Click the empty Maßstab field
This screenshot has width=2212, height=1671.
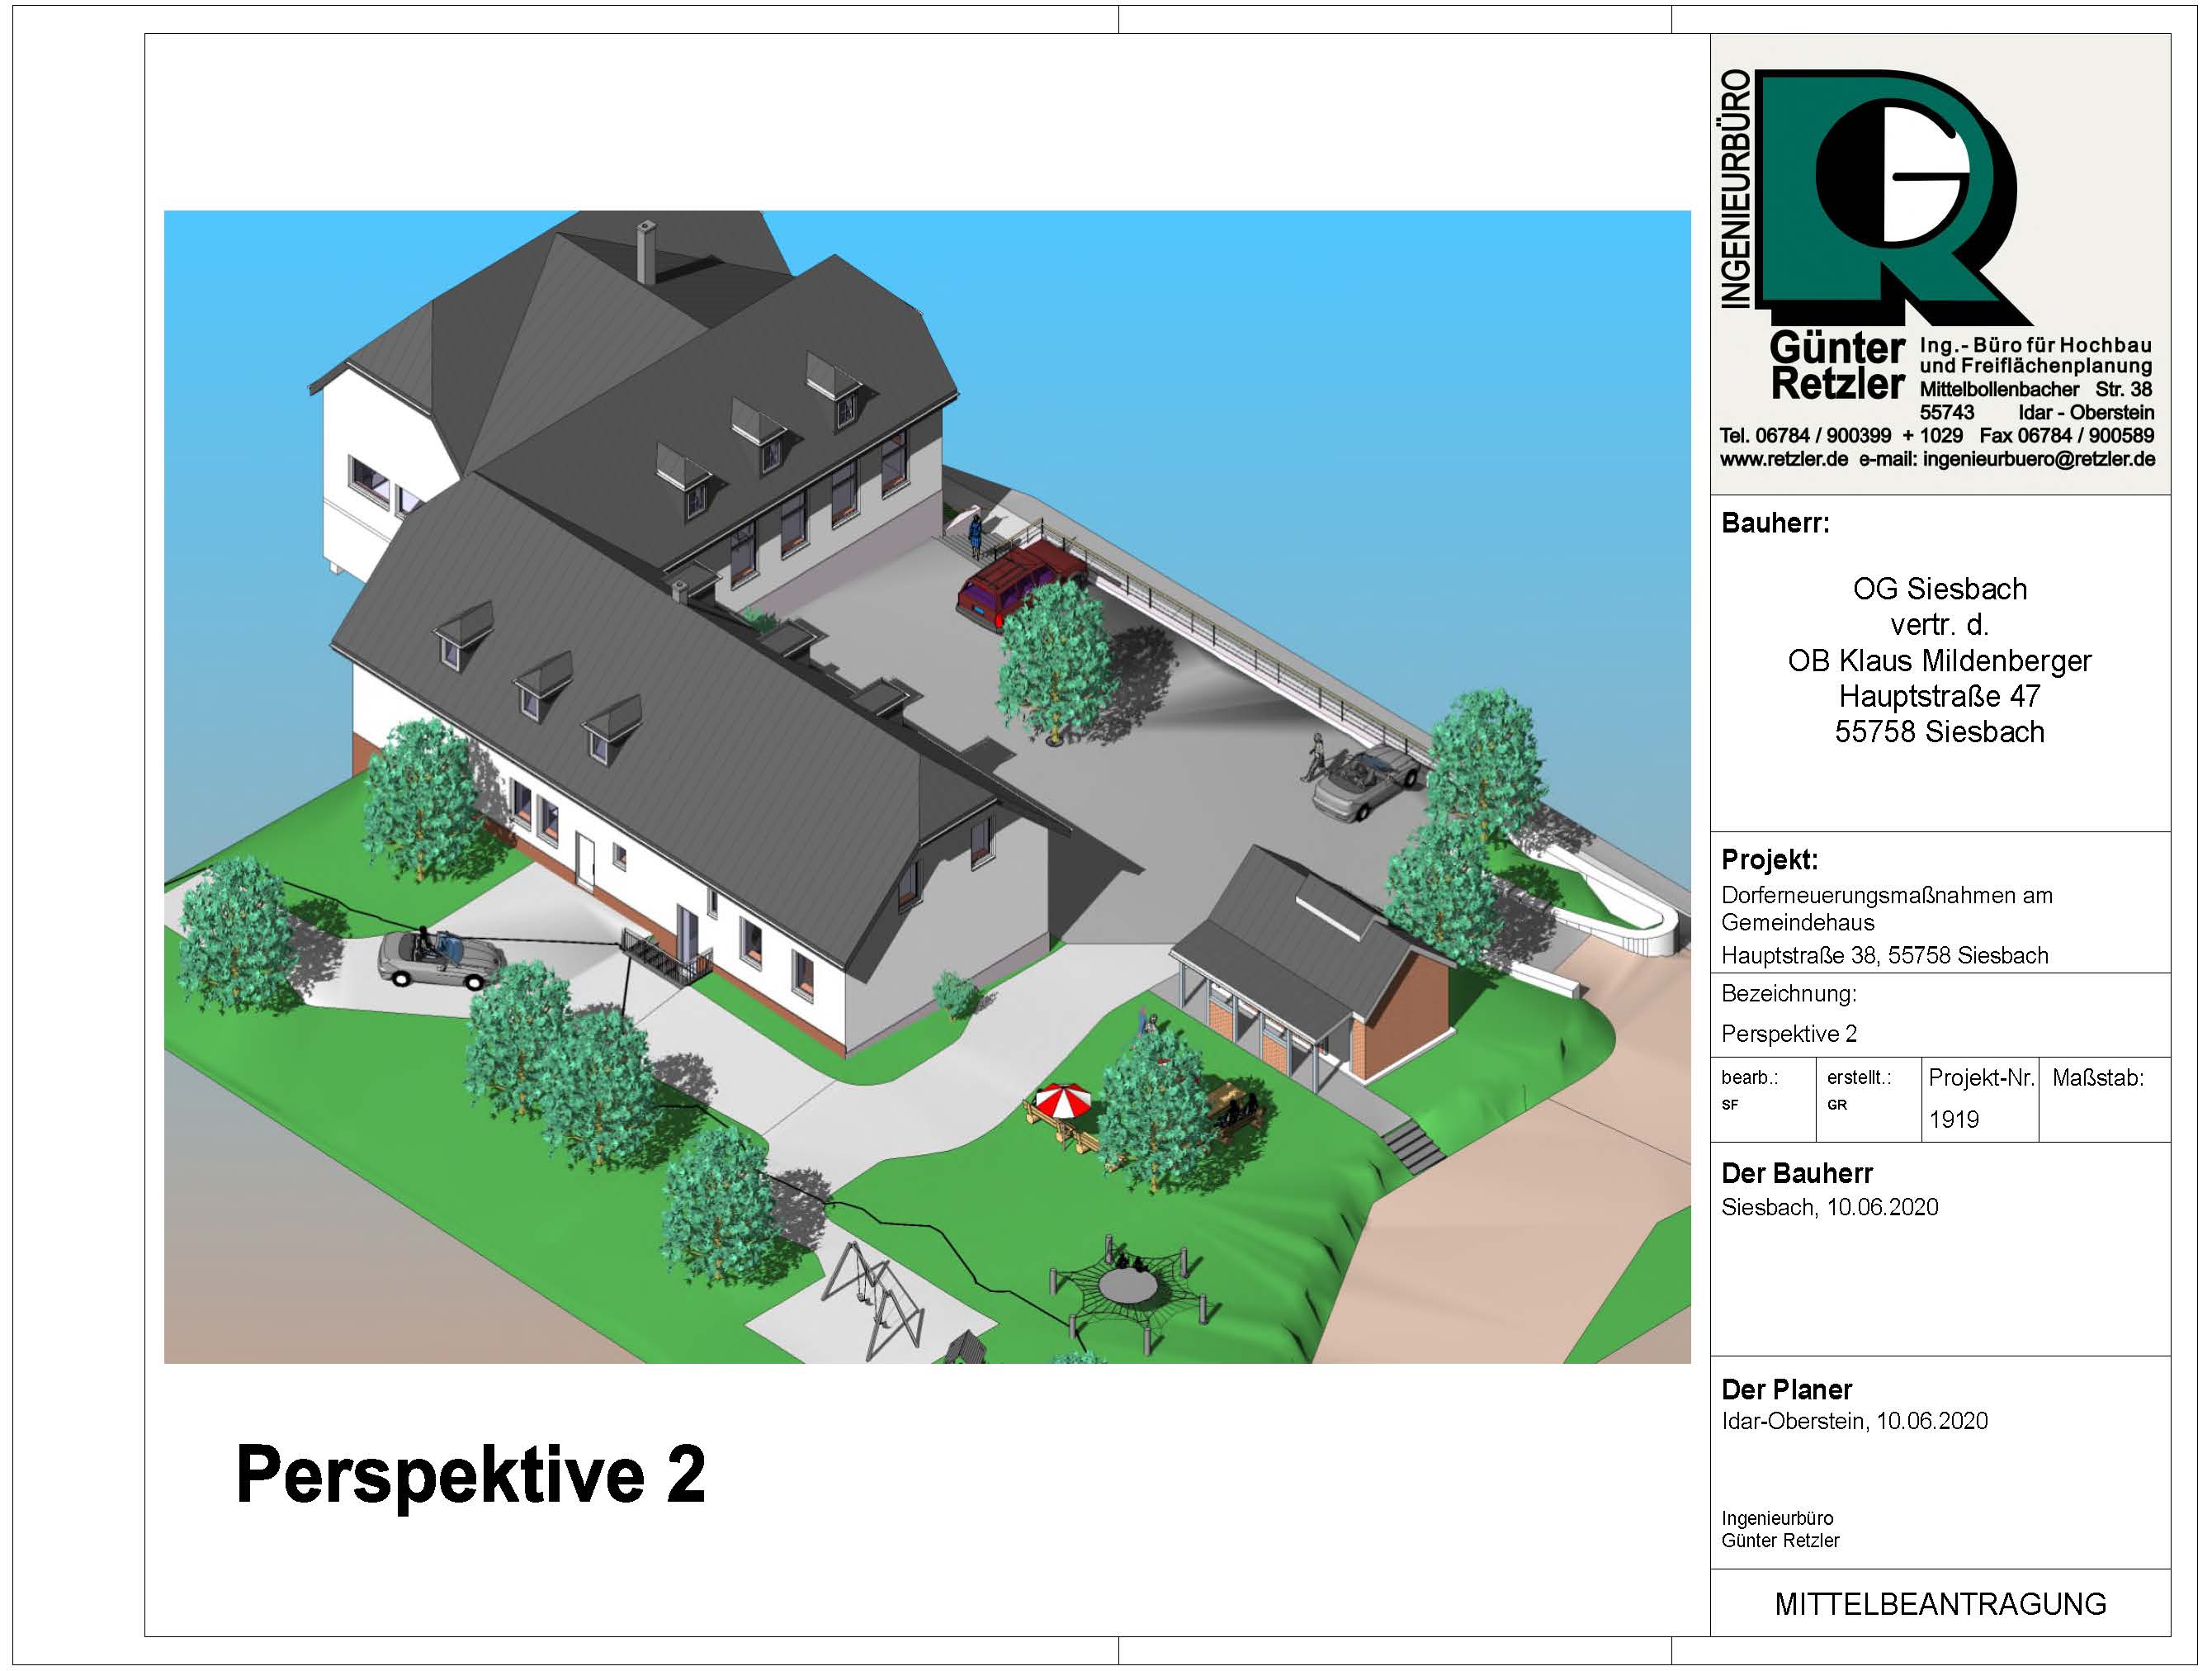coord(2103,1117)
